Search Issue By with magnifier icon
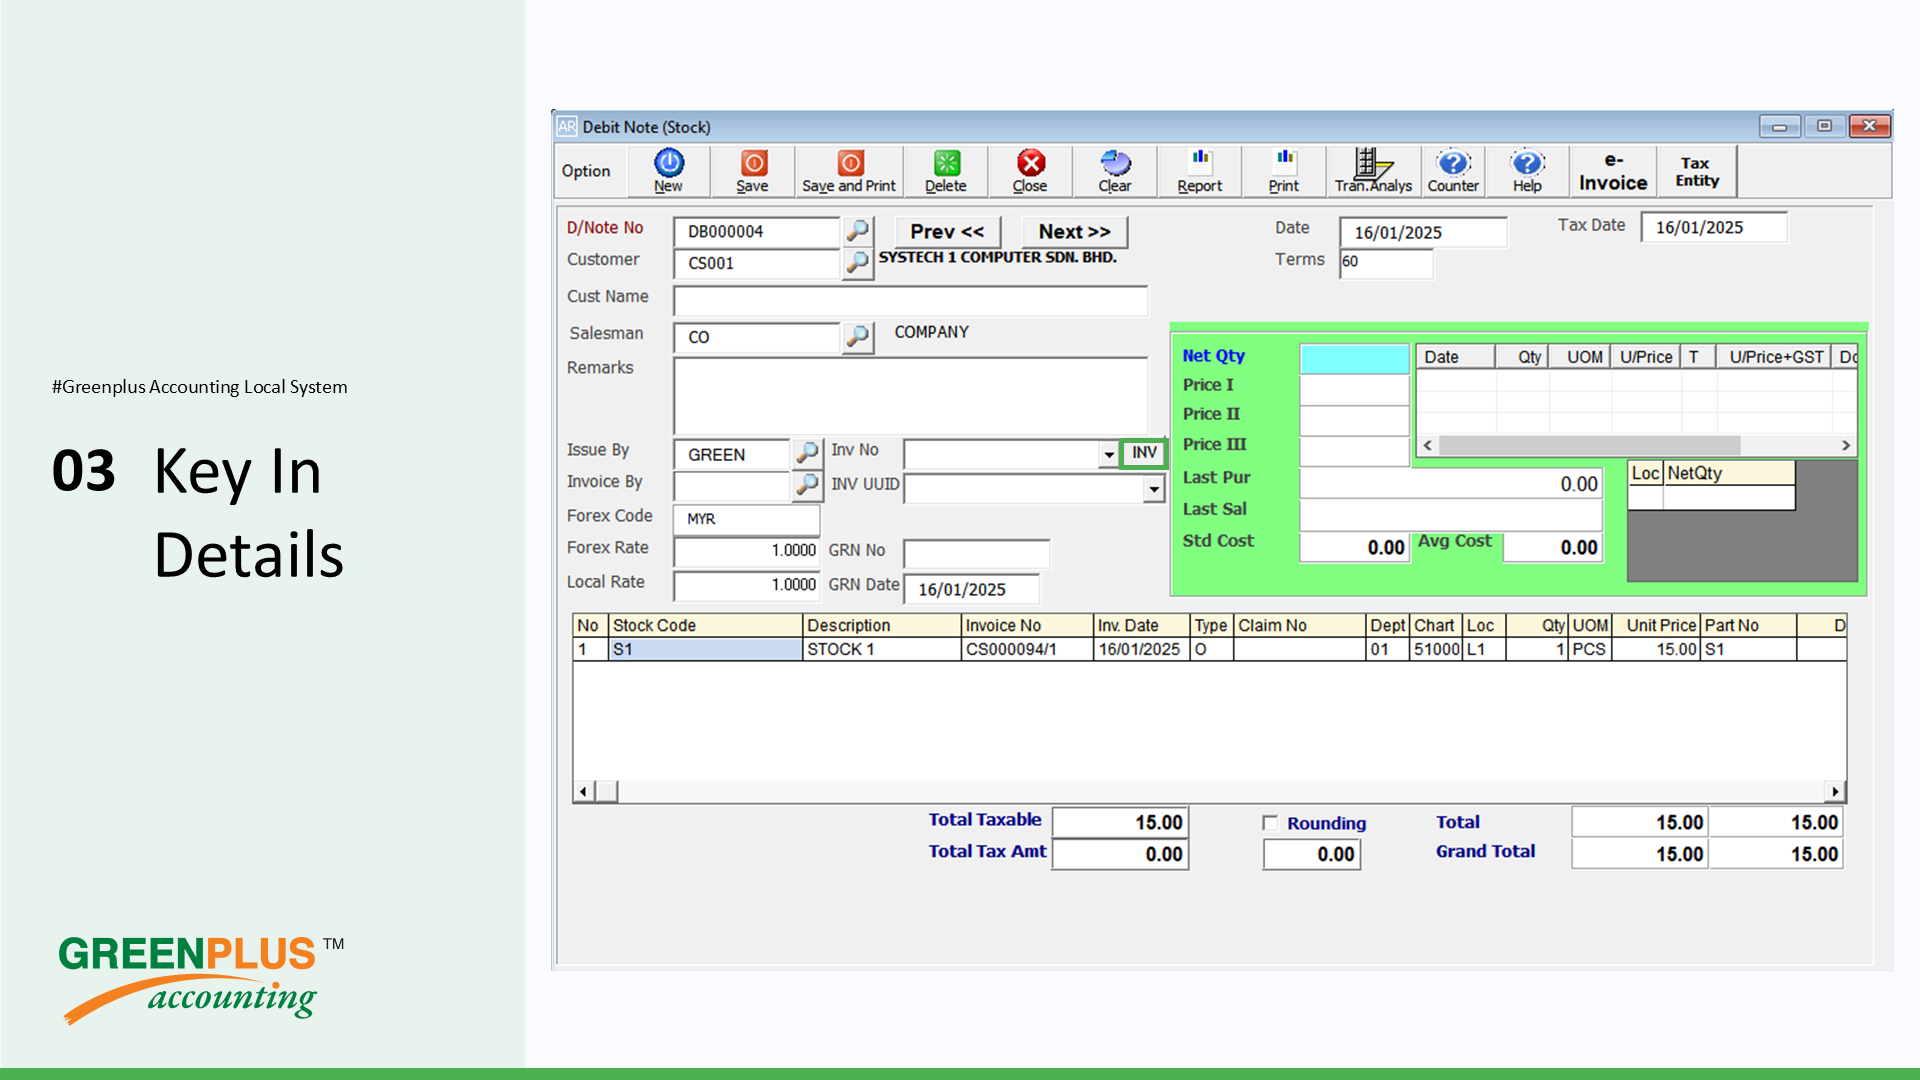Screen dimensions: 1920x1080 [x=807, y=453]
